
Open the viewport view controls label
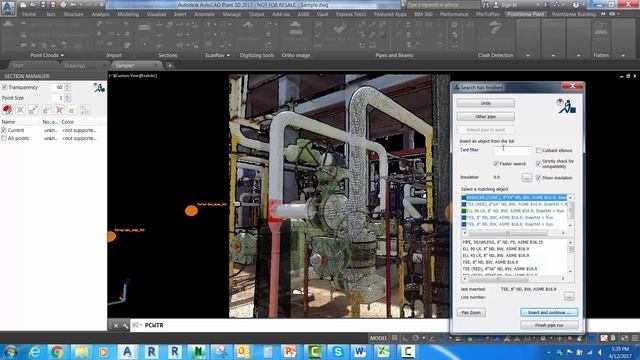(133, 76)
